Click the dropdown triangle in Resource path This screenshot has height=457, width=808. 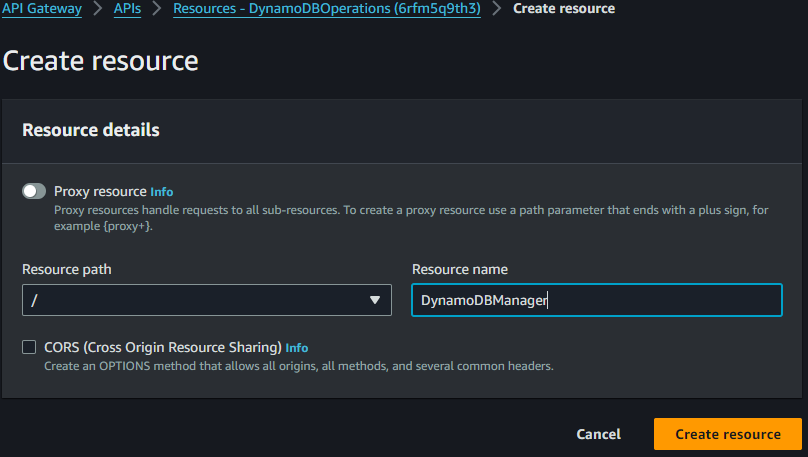tap(375, 300)
